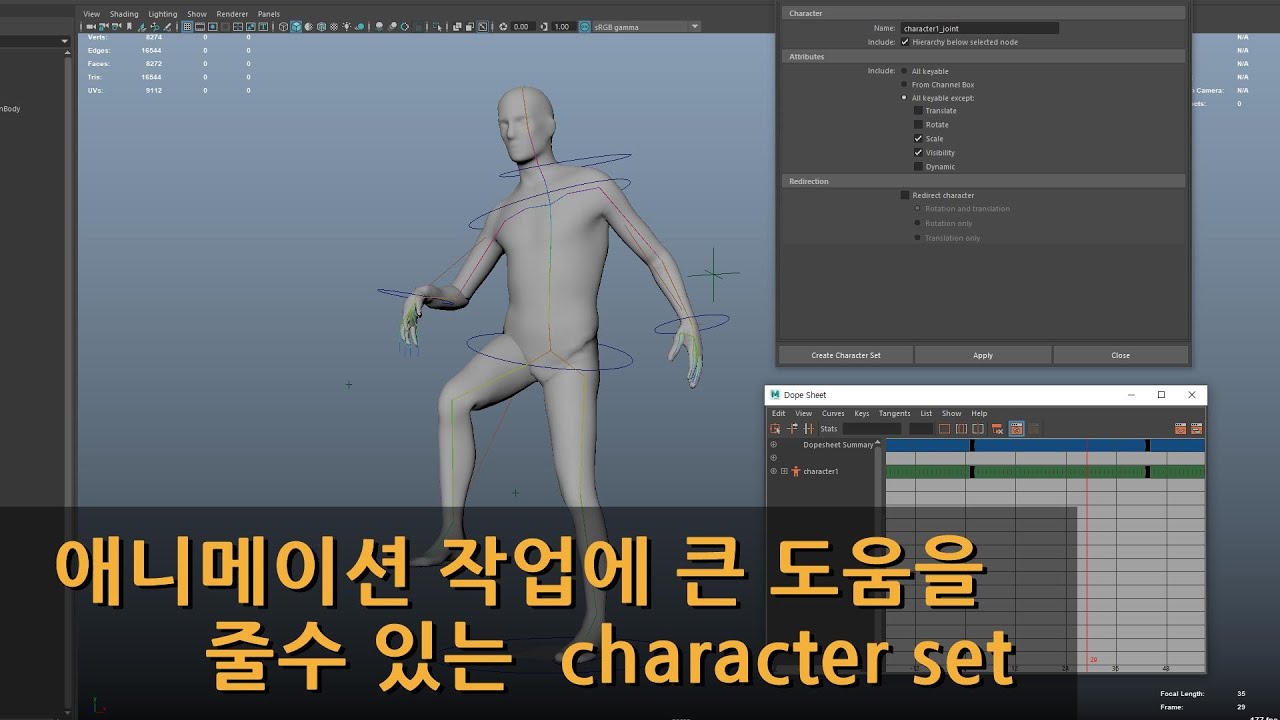This screenshot has width=1280, height=720.
Task: Collapse the Character section header
Action: tap(983, 13)
